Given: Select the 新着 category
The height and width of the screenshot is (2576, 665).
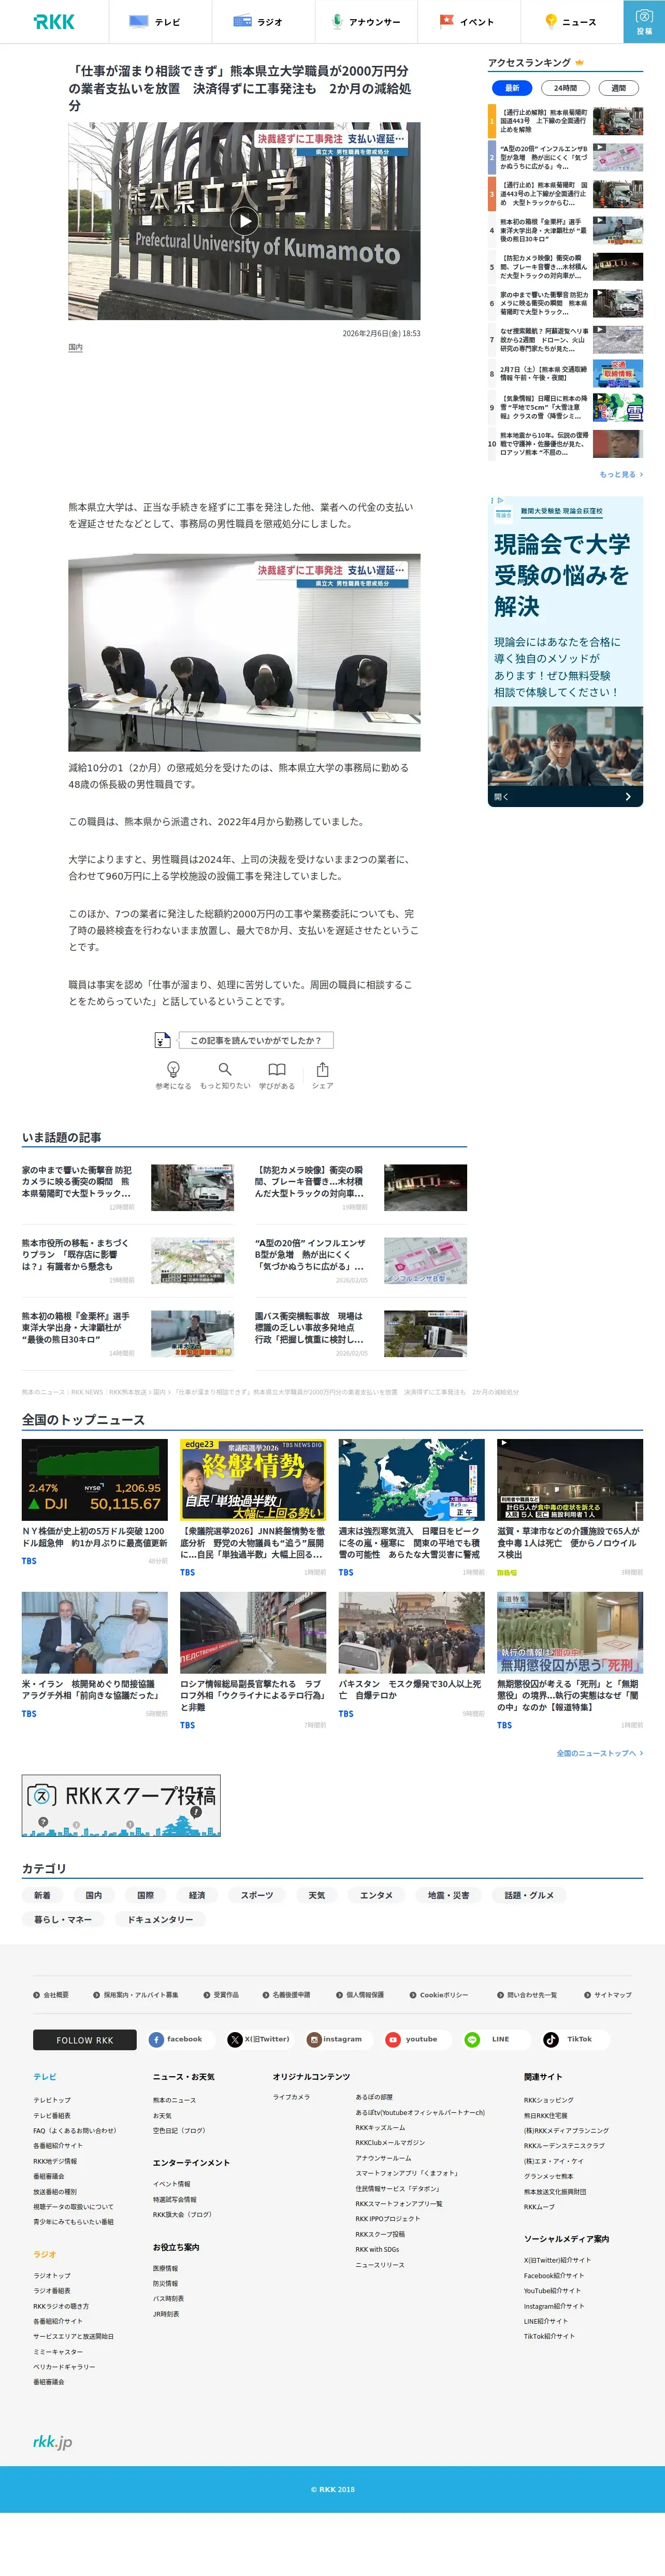Looking at the screenshot, I should tap(42, 1895).
